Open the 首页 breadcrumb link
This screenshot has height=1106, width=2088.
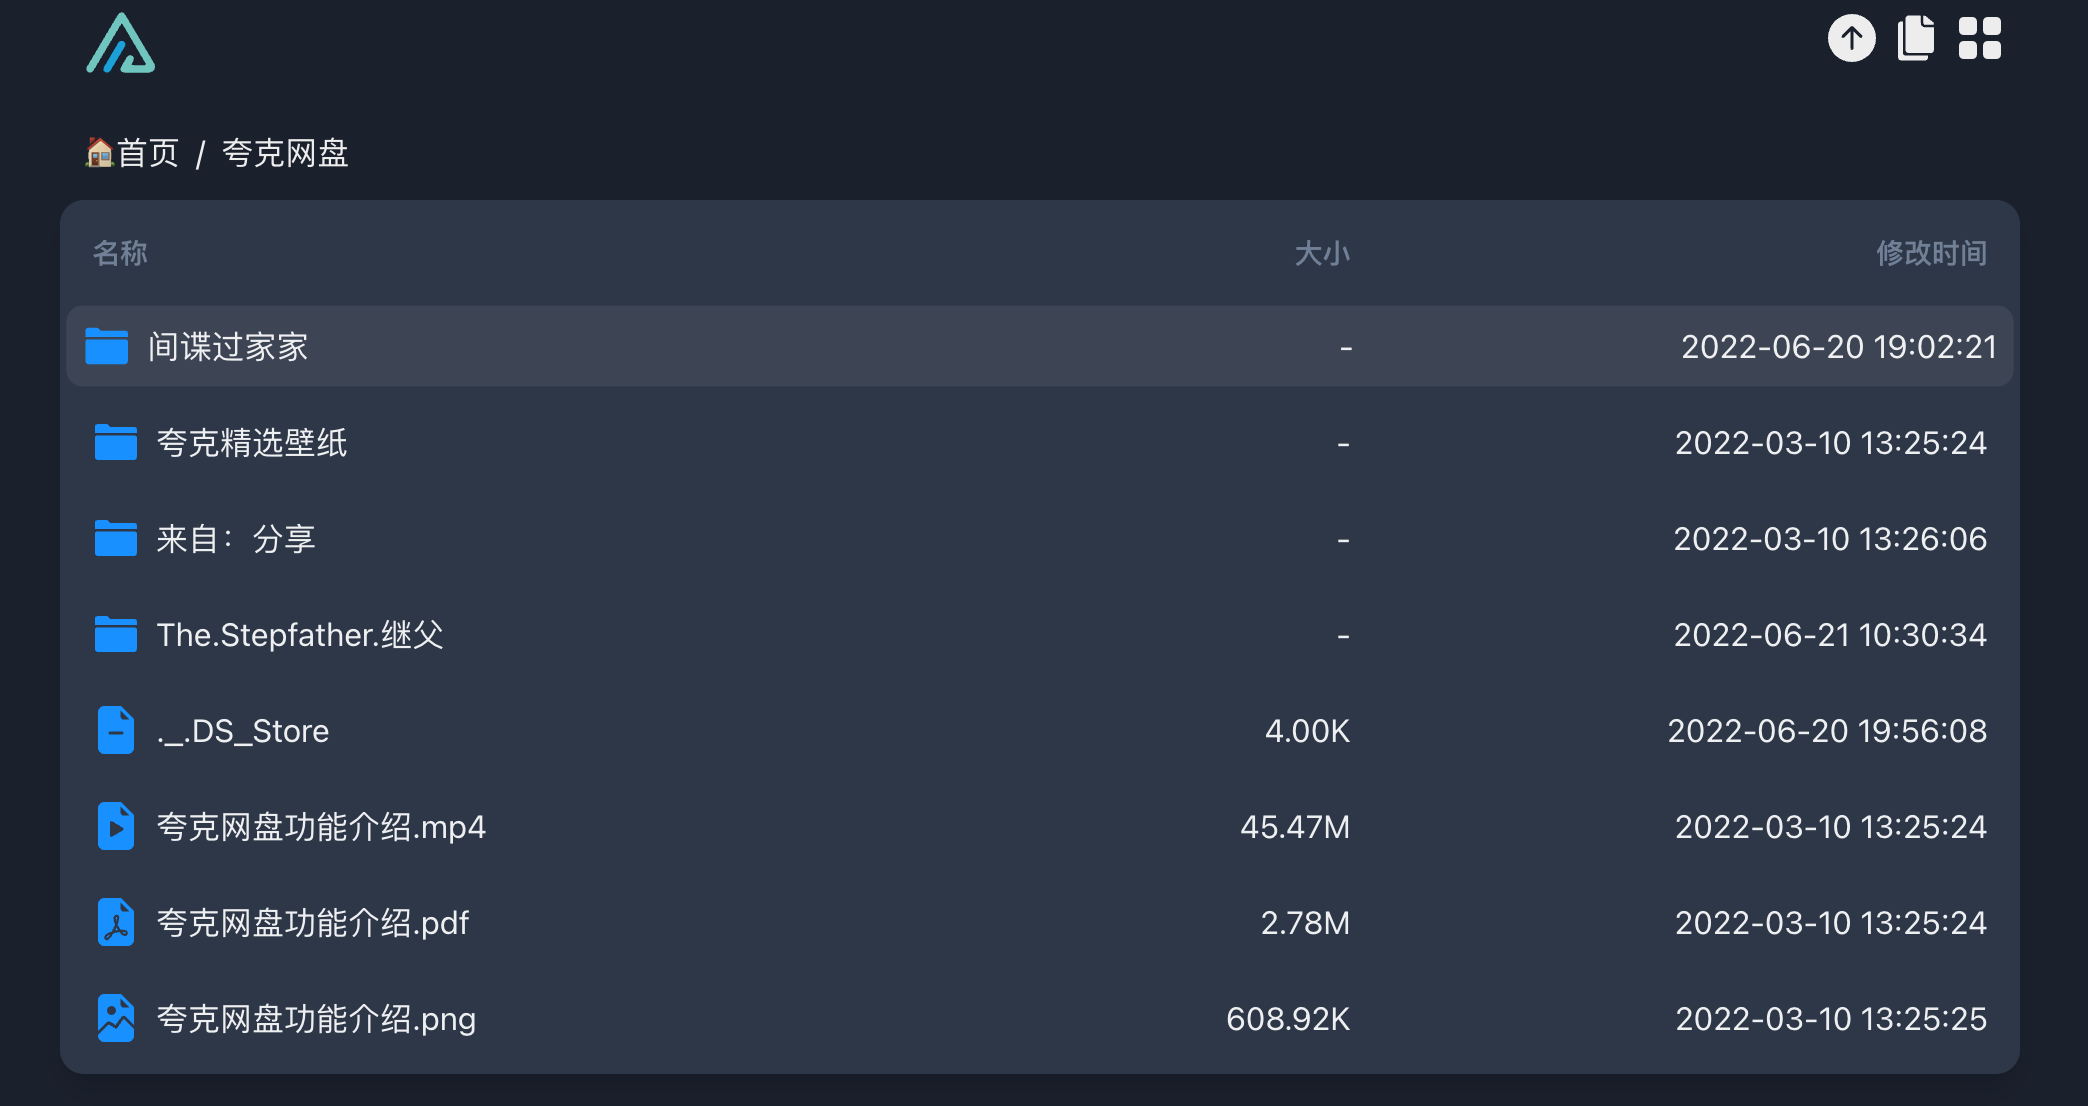pos(132,153)
